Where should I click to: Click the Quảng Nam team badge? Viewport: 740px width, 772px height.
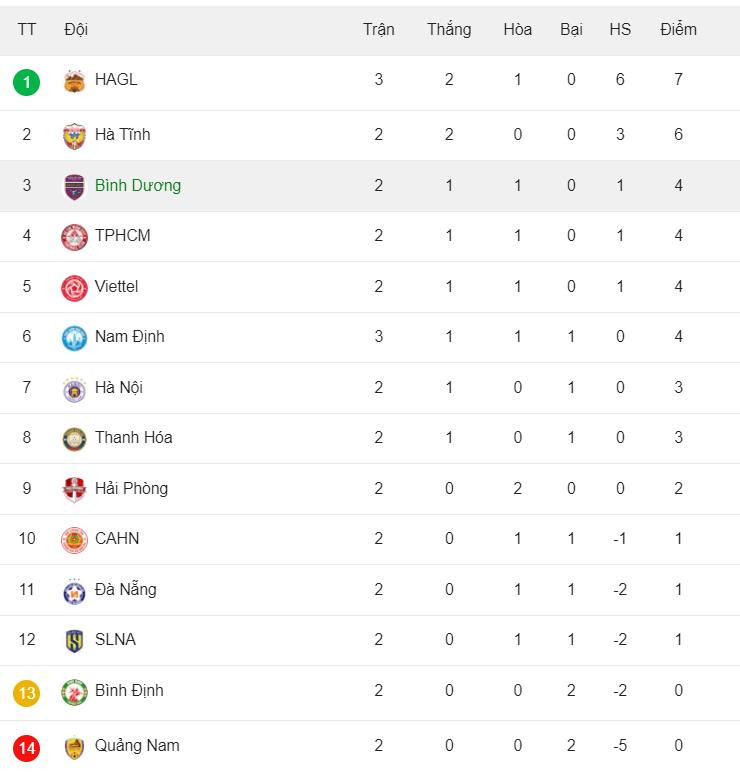(x=74, y=746)
